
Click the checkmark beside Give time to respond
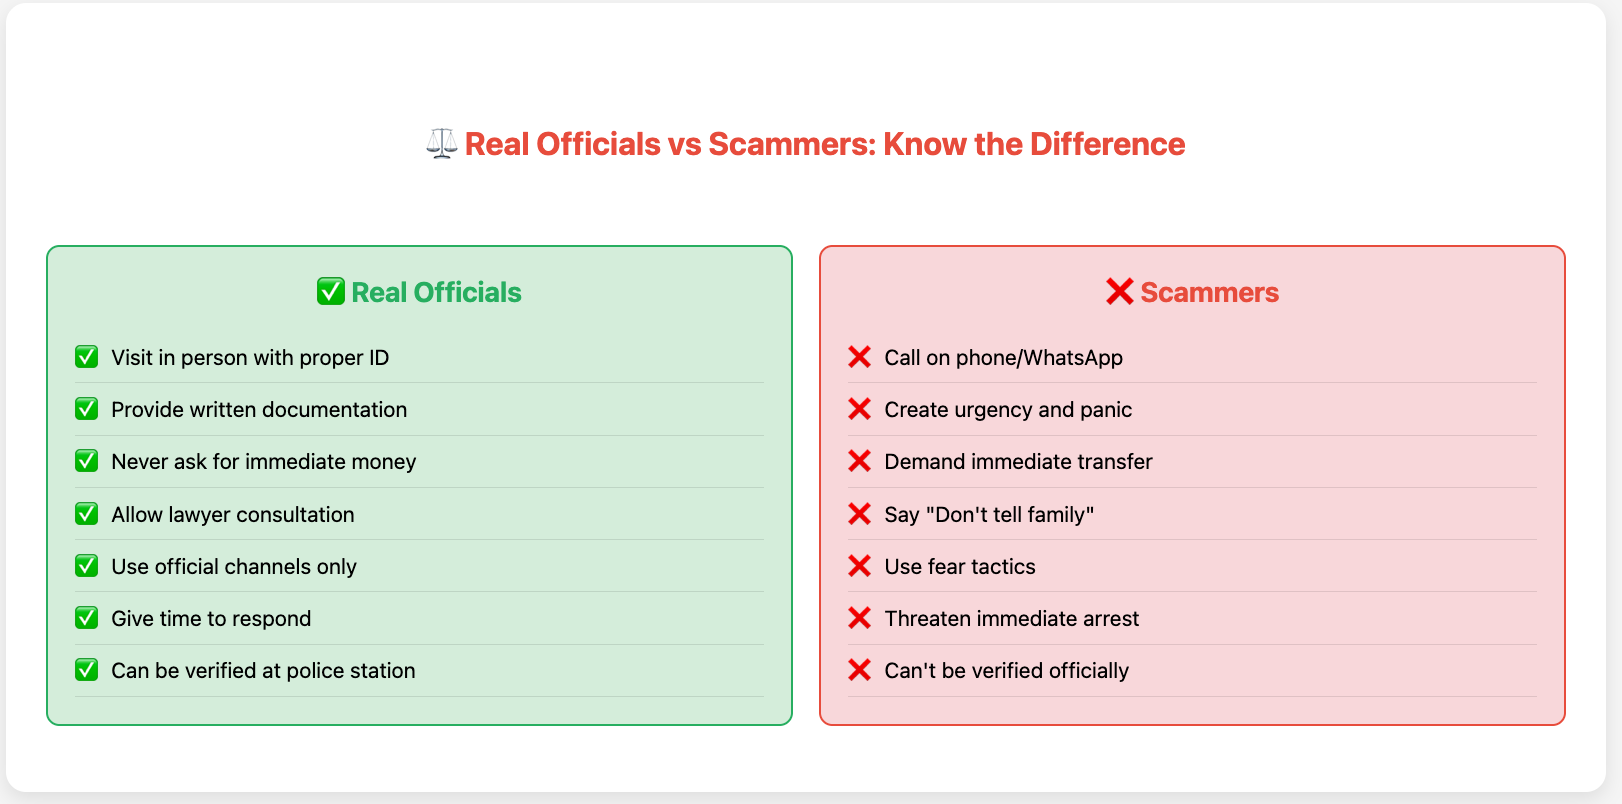[x=87, y=618]
